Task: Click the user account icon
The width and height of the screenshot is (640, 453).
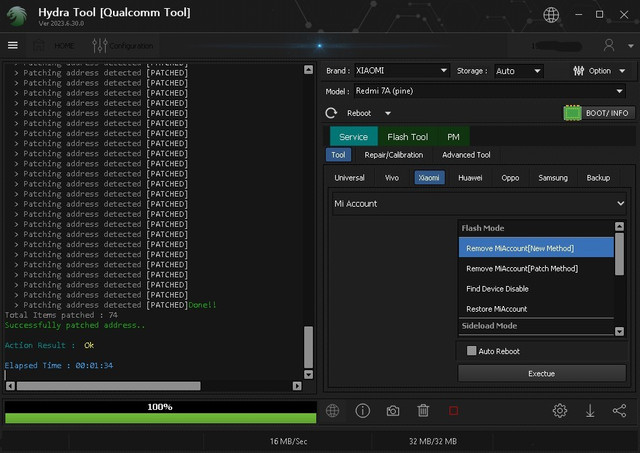Action: tap(609, 45)
